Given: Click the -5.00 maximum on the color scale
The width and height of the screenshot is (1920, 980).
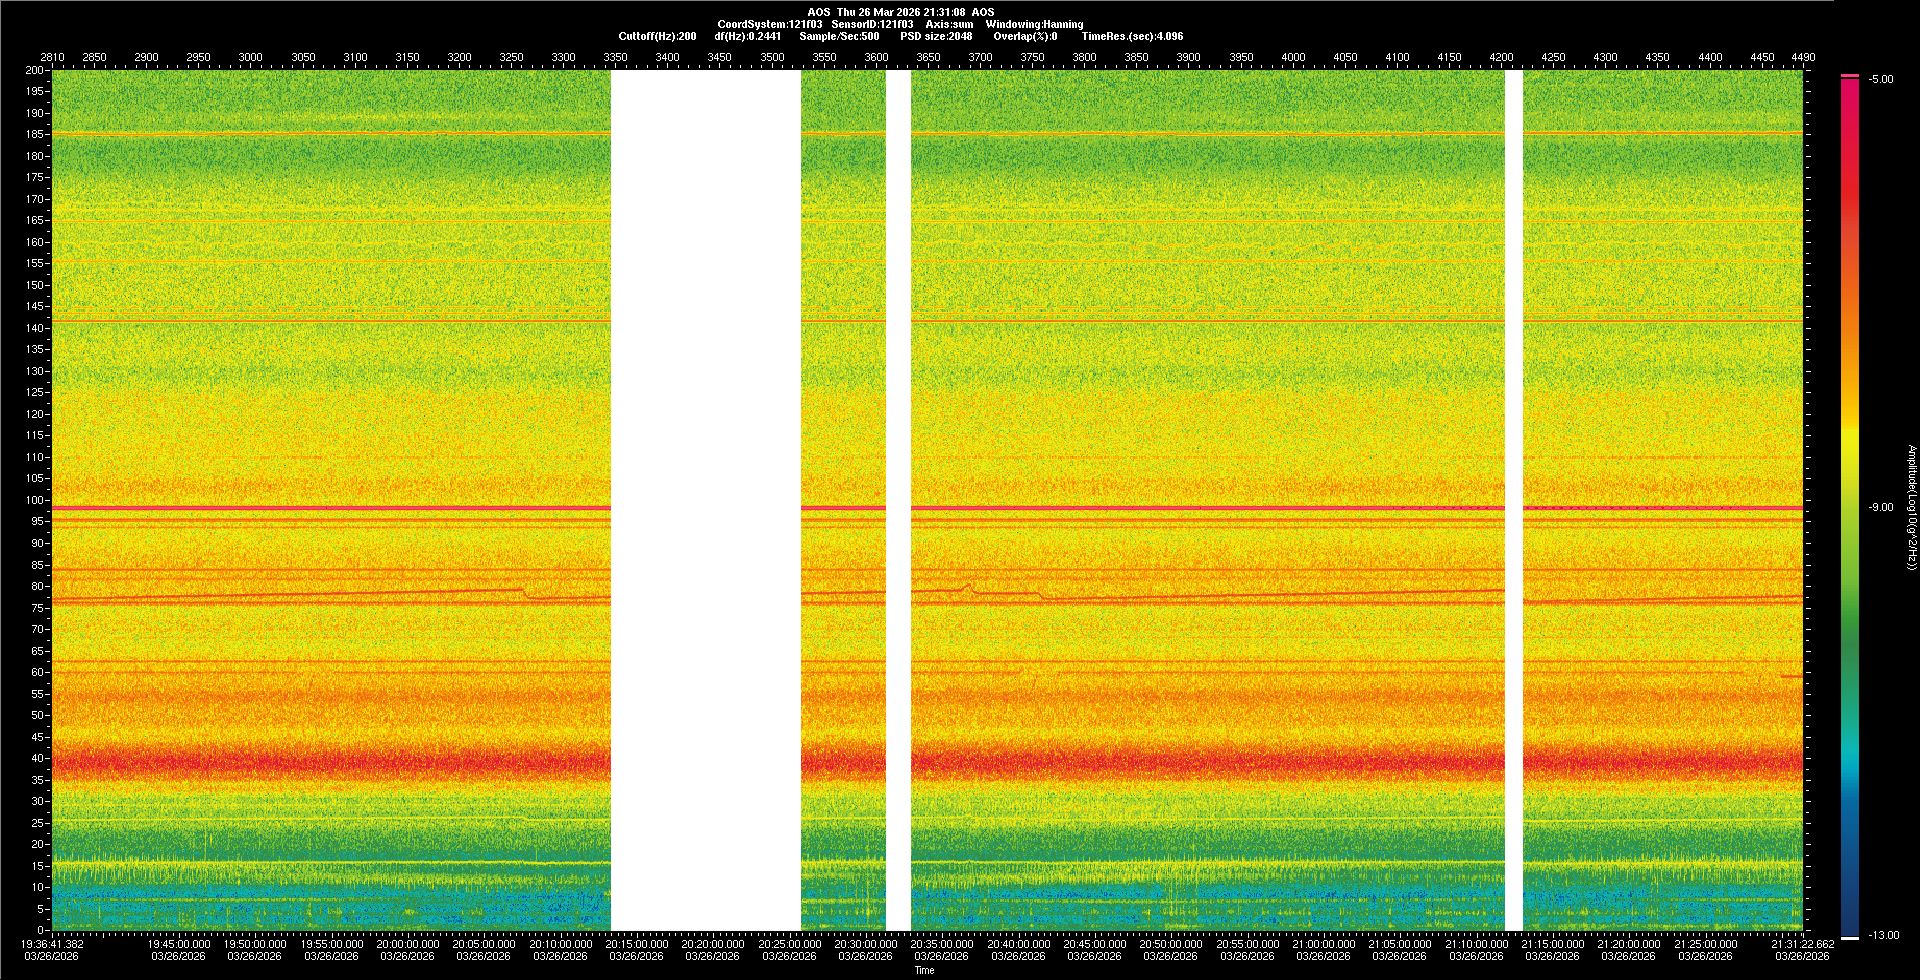Looking at the screenshot, I should coord(1881,79).
